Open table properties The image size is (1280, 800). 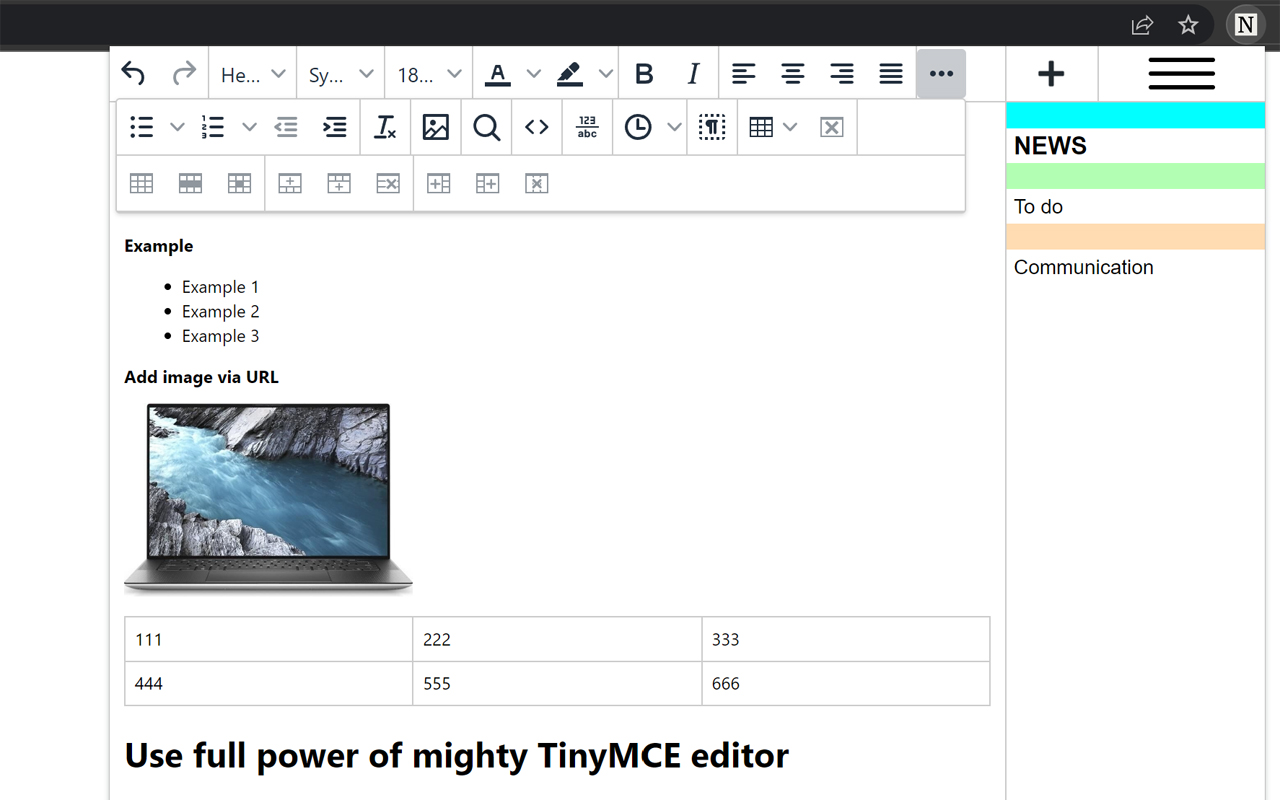click(x=142, y=183)
